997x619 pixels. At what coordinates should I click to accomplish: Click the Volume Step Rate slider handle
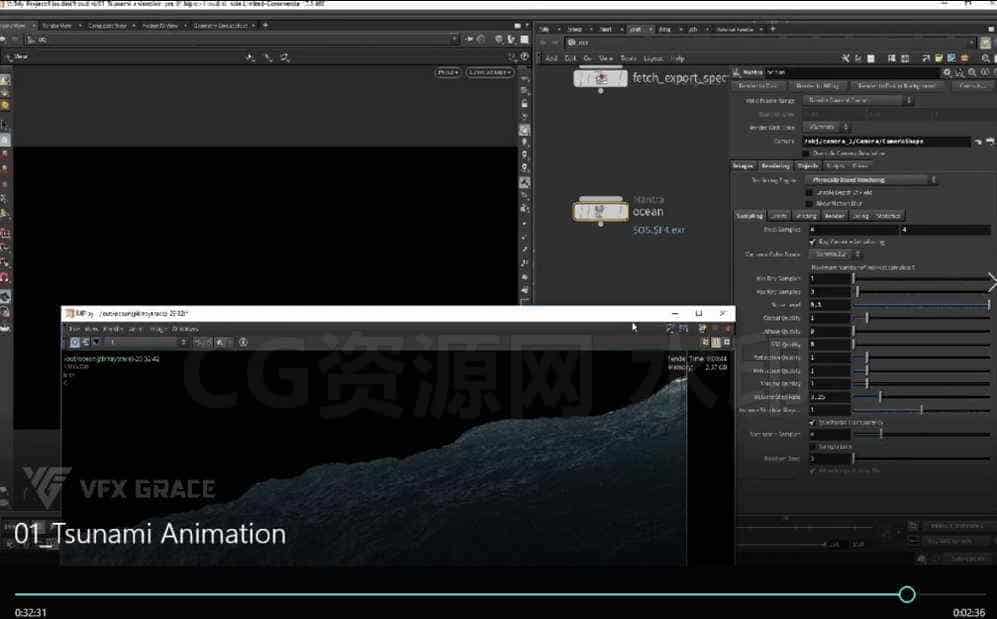coord(880,397)
